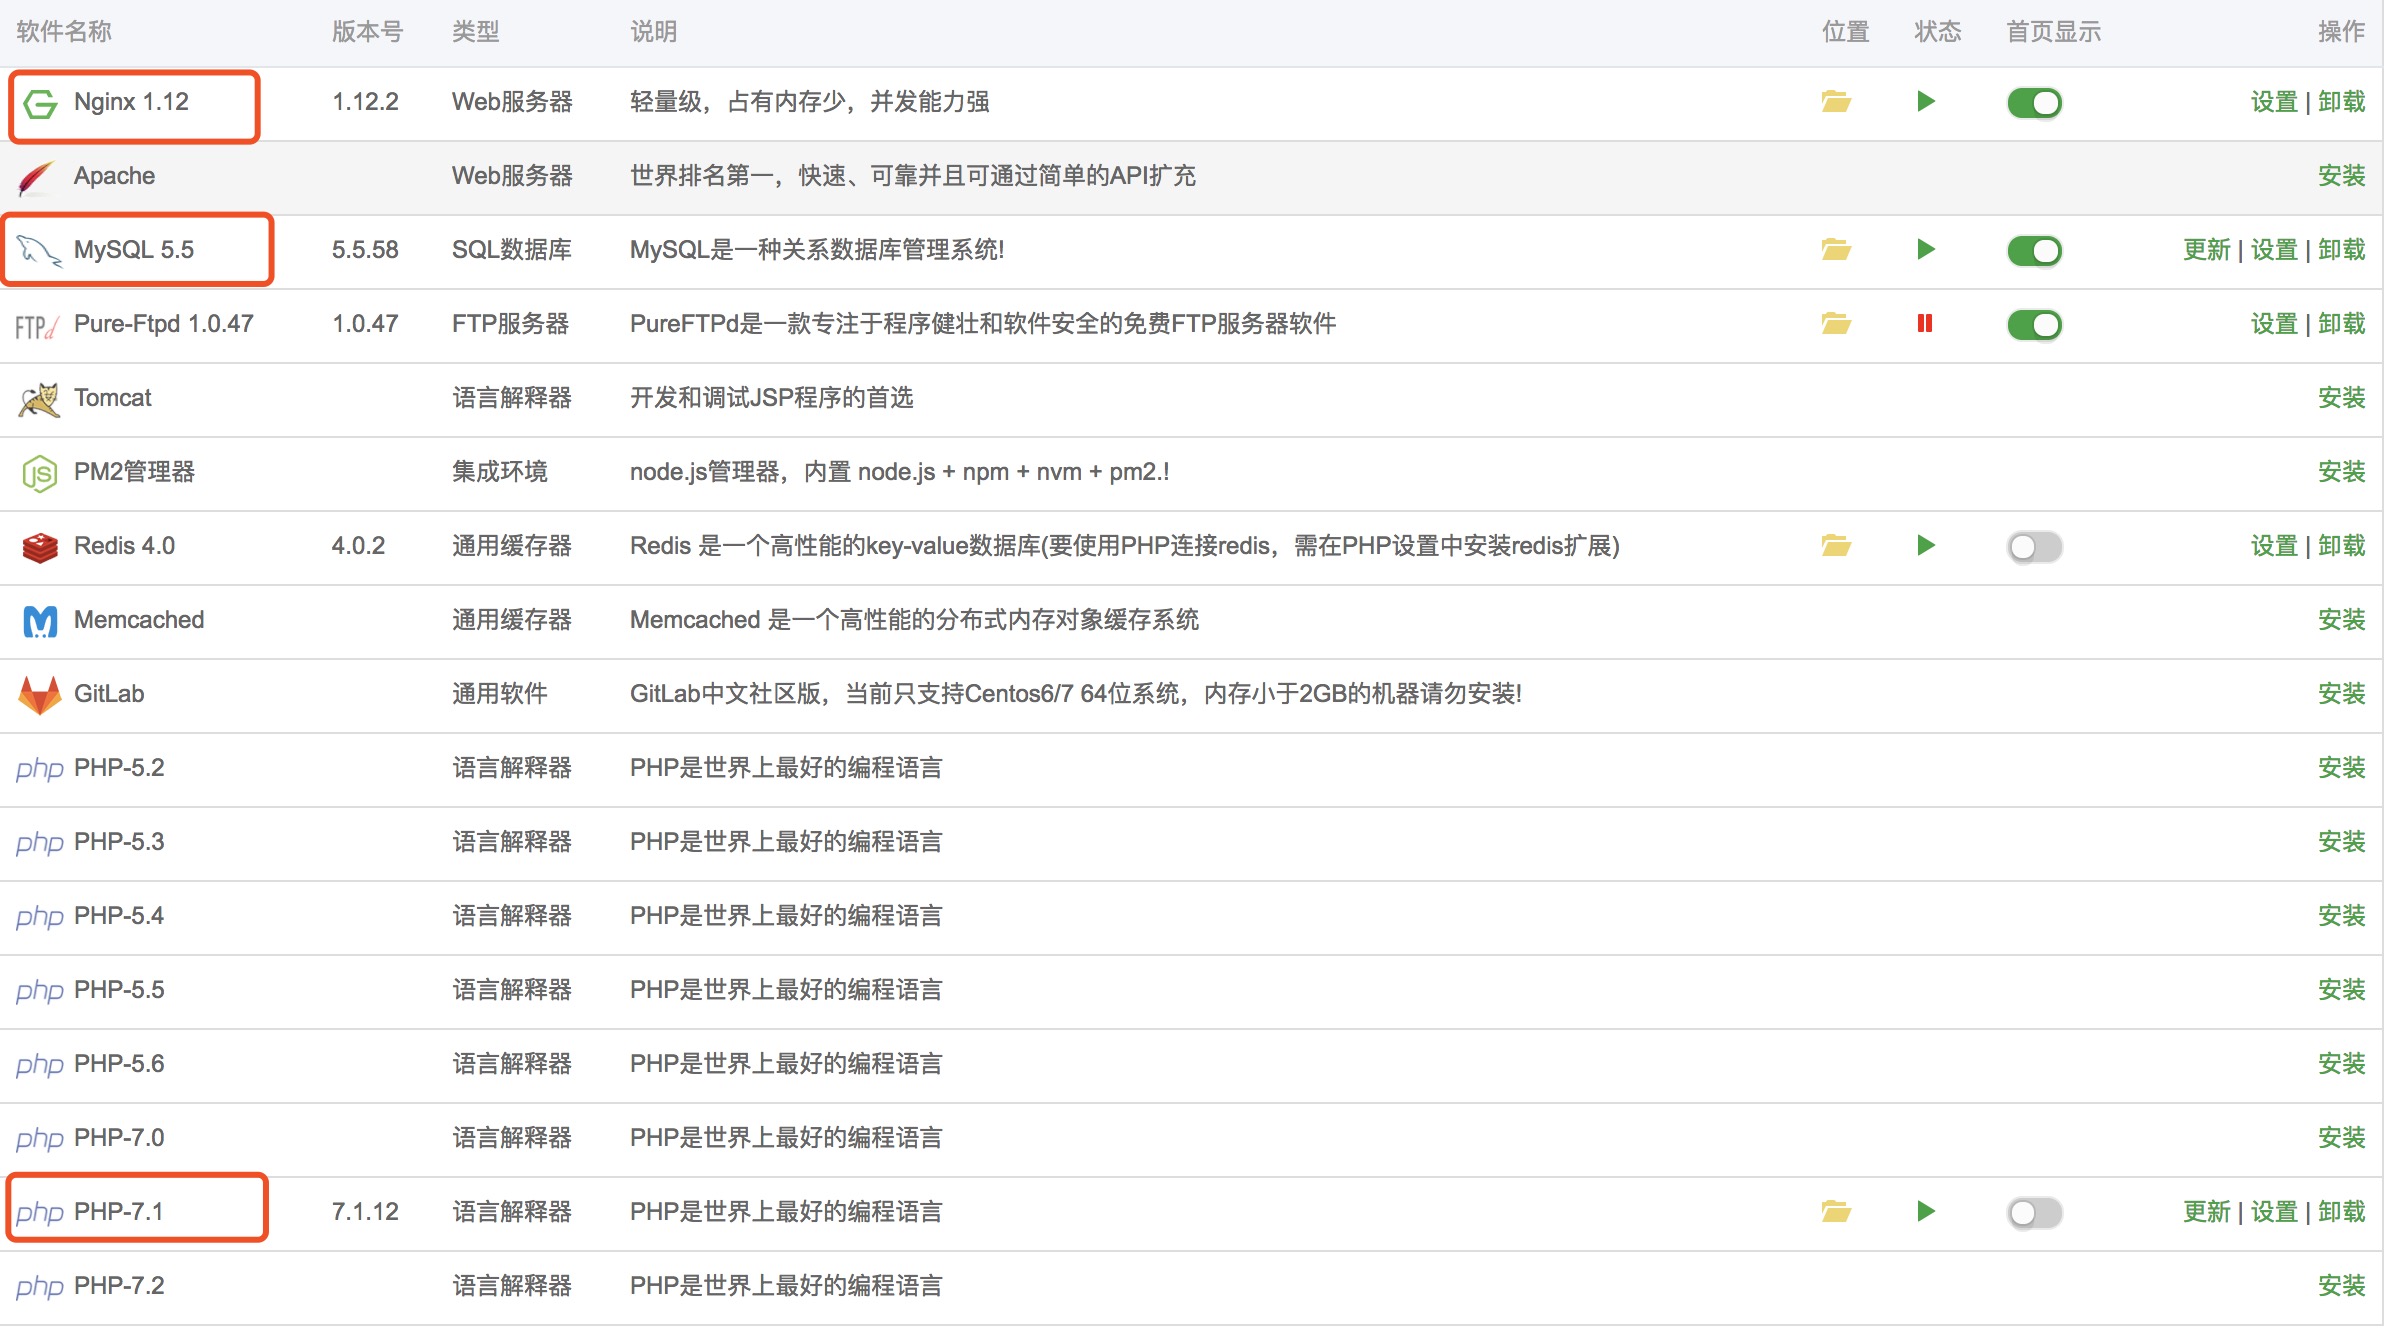
Task: Click Nginx green running status arrow
Action: (1926, 102)
